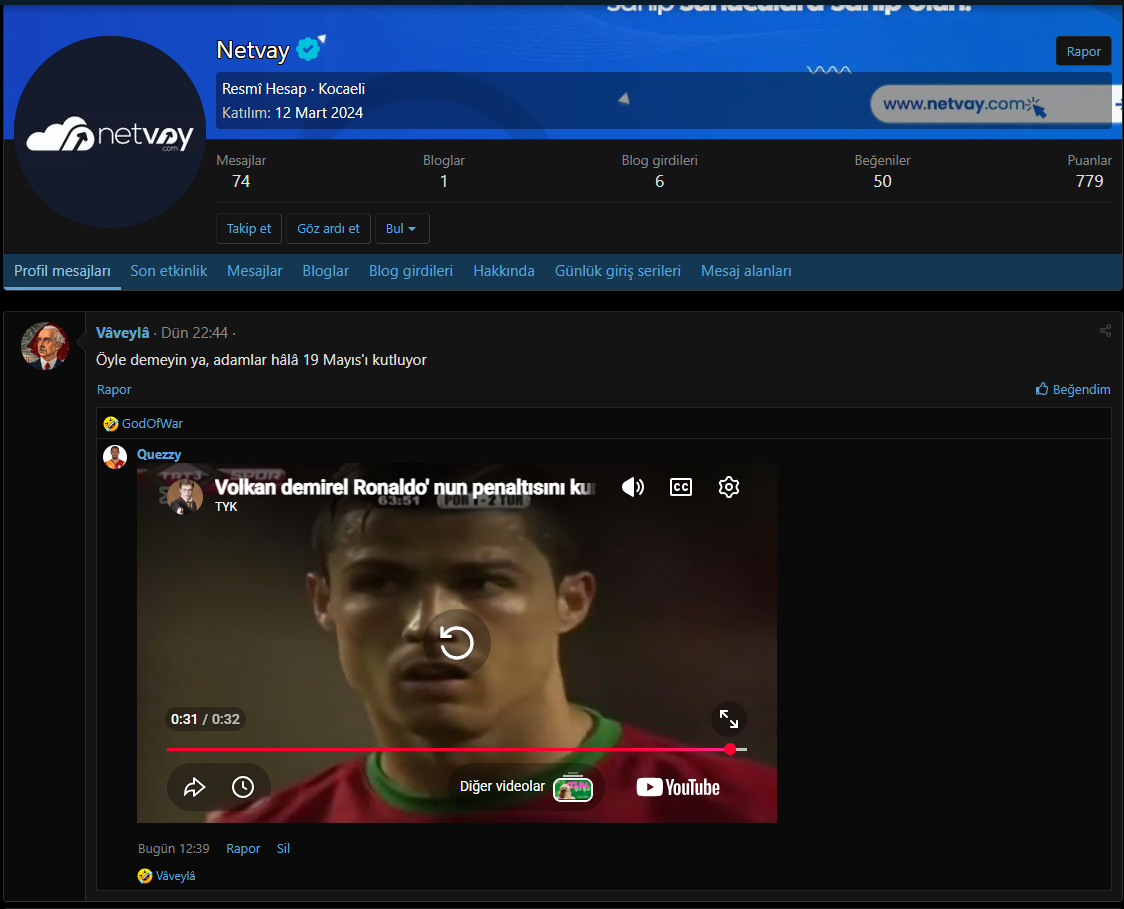Screen dimensions: 1124x909
Task: Follow Netvay with Takip et
Action: point(249,229)
